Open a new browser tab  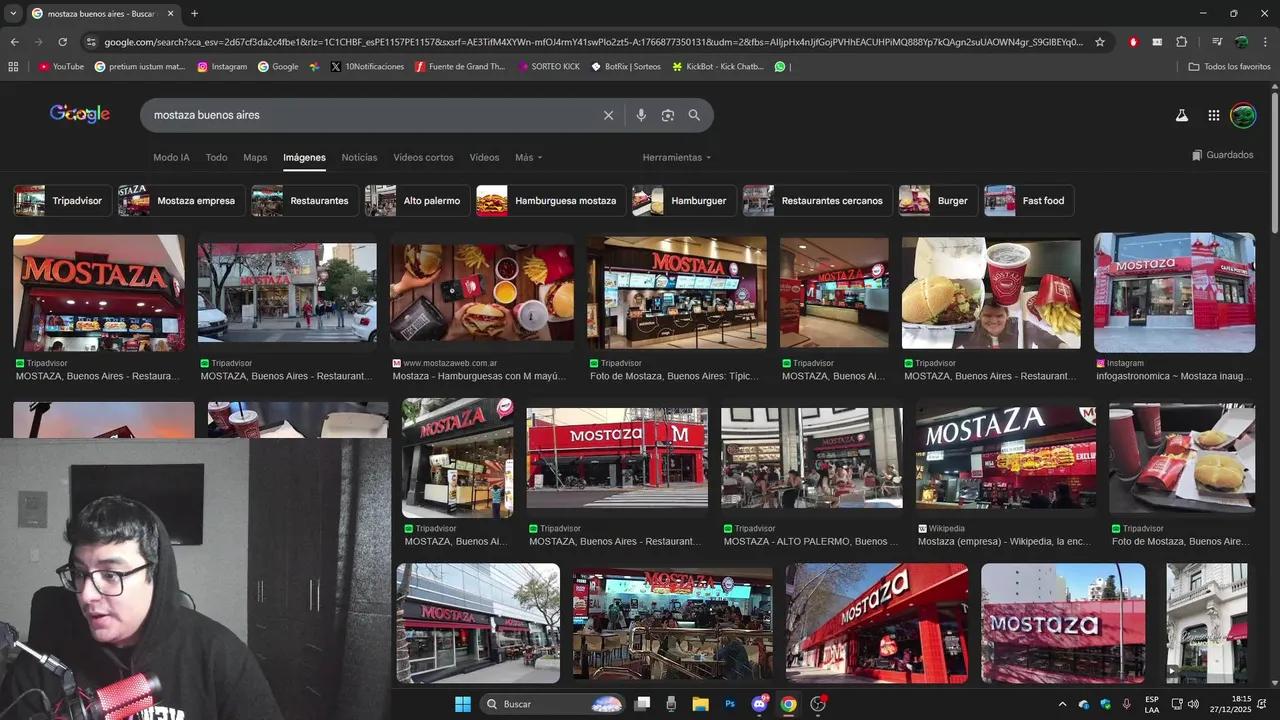(194, 14)
